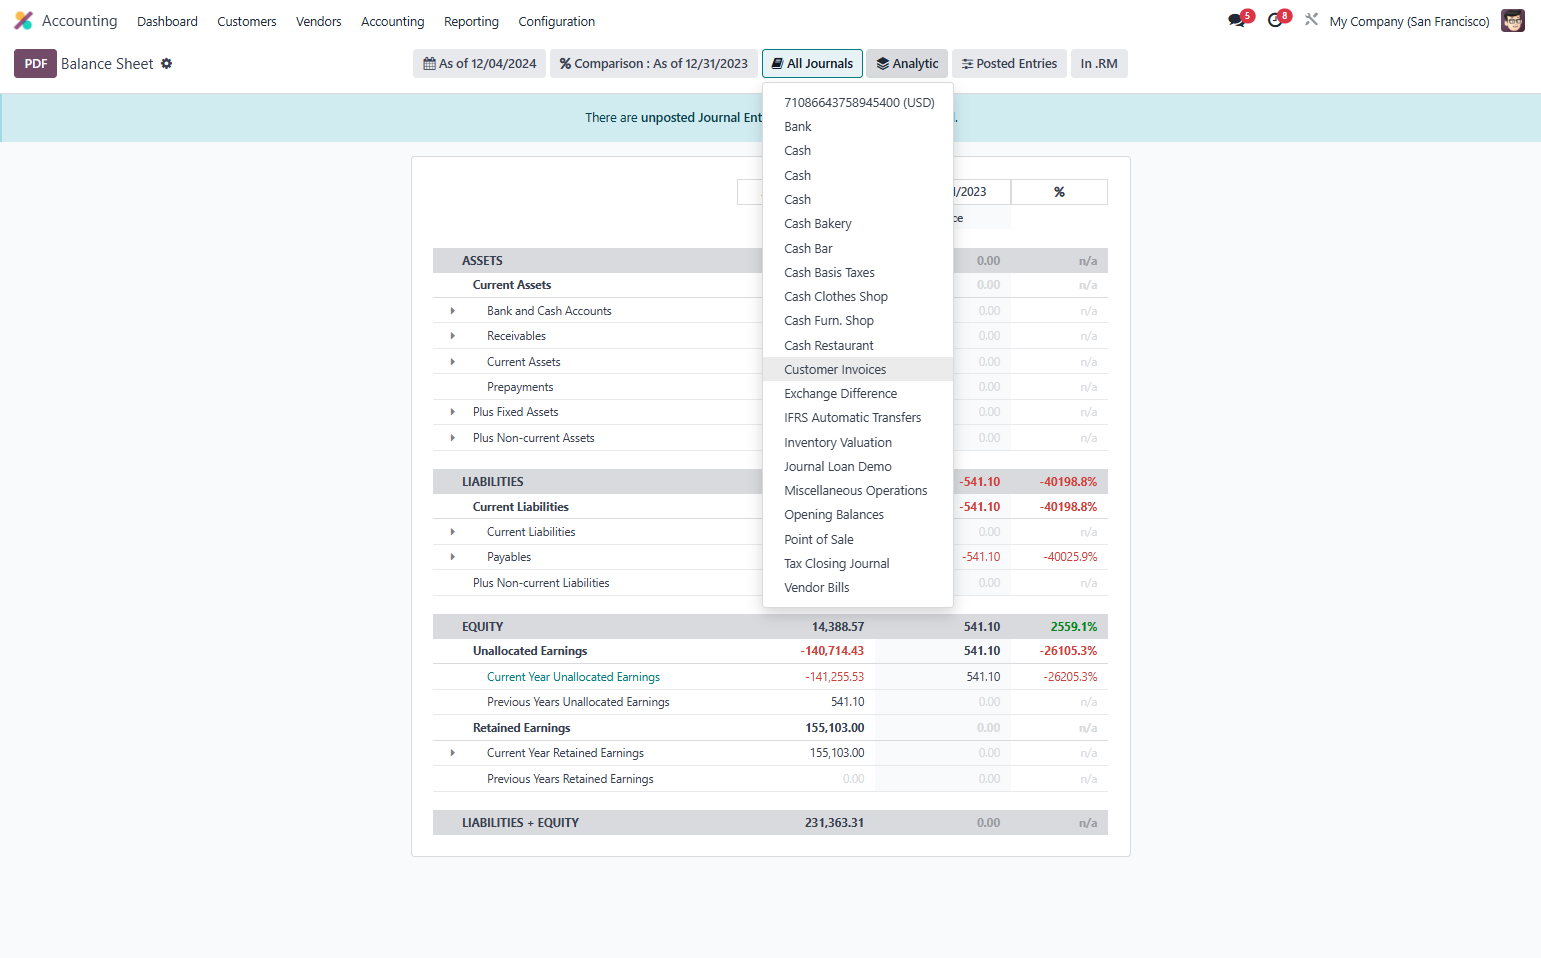Screen dimensions: 1541x958
Task: Open the Configuration menu
Action: coord(557,21)
